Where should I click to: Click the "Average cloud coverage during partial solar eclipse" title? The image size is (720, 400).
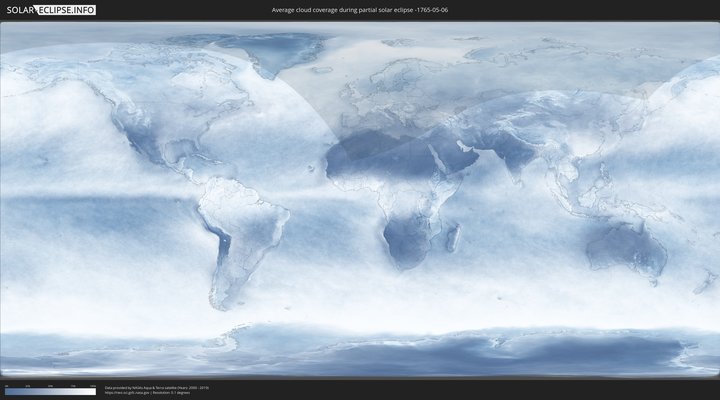tap(360, 10)
